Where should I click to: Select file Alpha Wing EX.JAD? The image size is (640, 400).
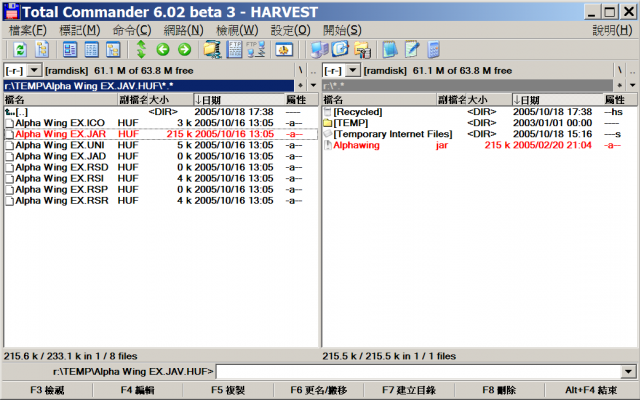click(x=161, y=156)
